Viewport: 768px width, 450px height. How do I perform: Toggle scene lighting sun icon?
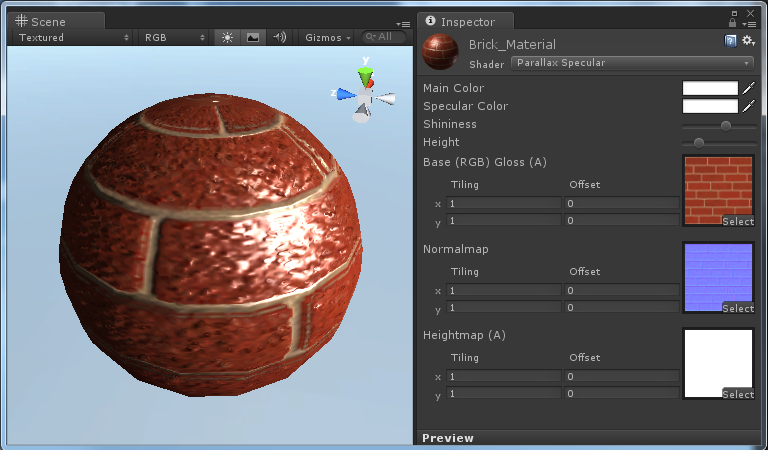[x=227, y=37]
